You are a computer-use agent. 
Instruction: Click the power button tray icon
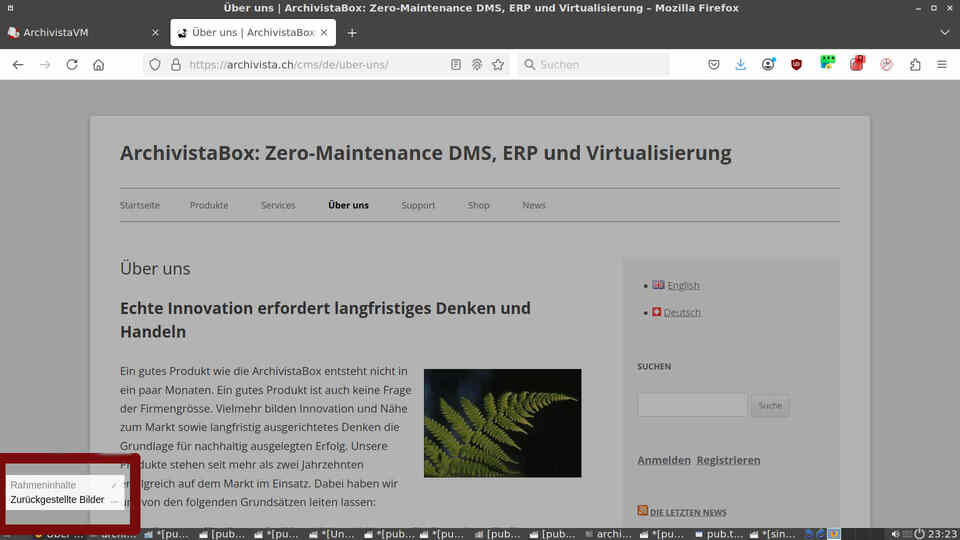(919, 534)
